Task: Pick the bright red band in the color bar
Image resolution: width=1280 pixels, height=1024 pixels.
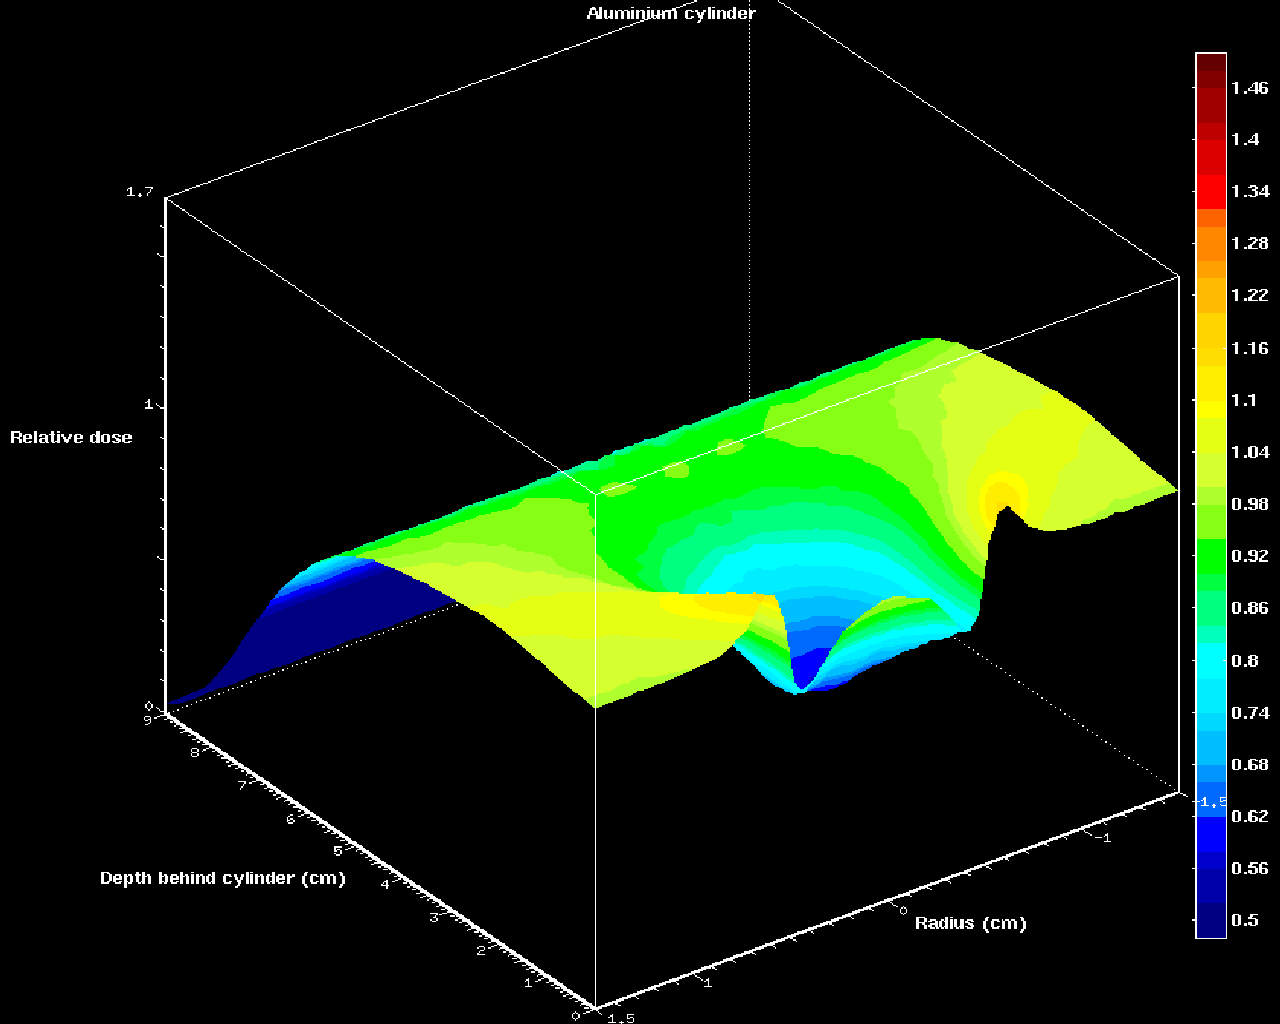Action: pos(1211,190)
